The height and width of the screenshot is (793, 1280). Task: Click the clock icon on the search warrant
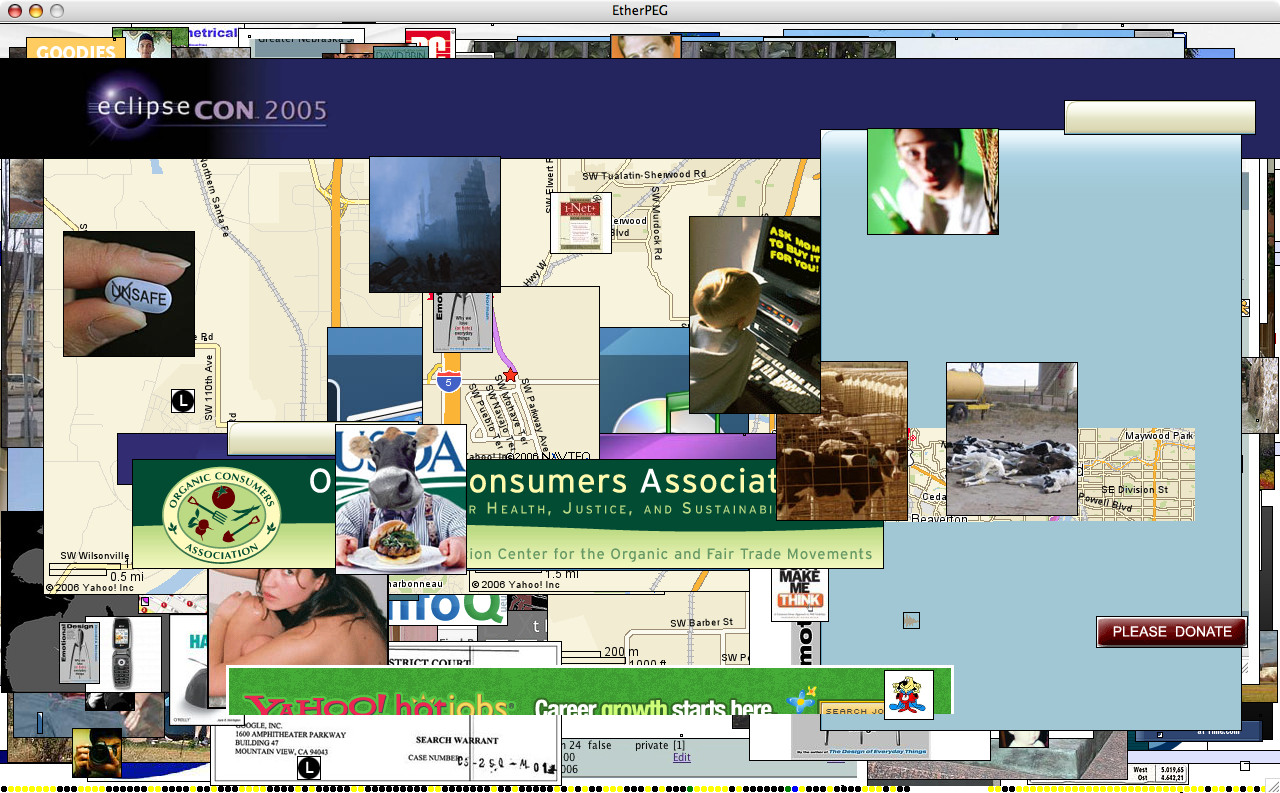(309, 768)
